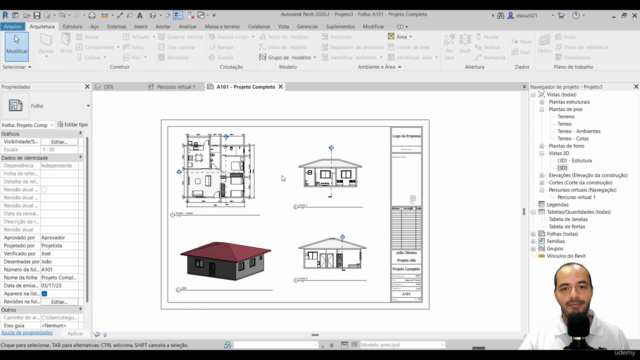The height and width of the screenshot is (360, 640).
Task: Select 'Tabela de Portas' in project browser
Action: click(x=567, y=227)
